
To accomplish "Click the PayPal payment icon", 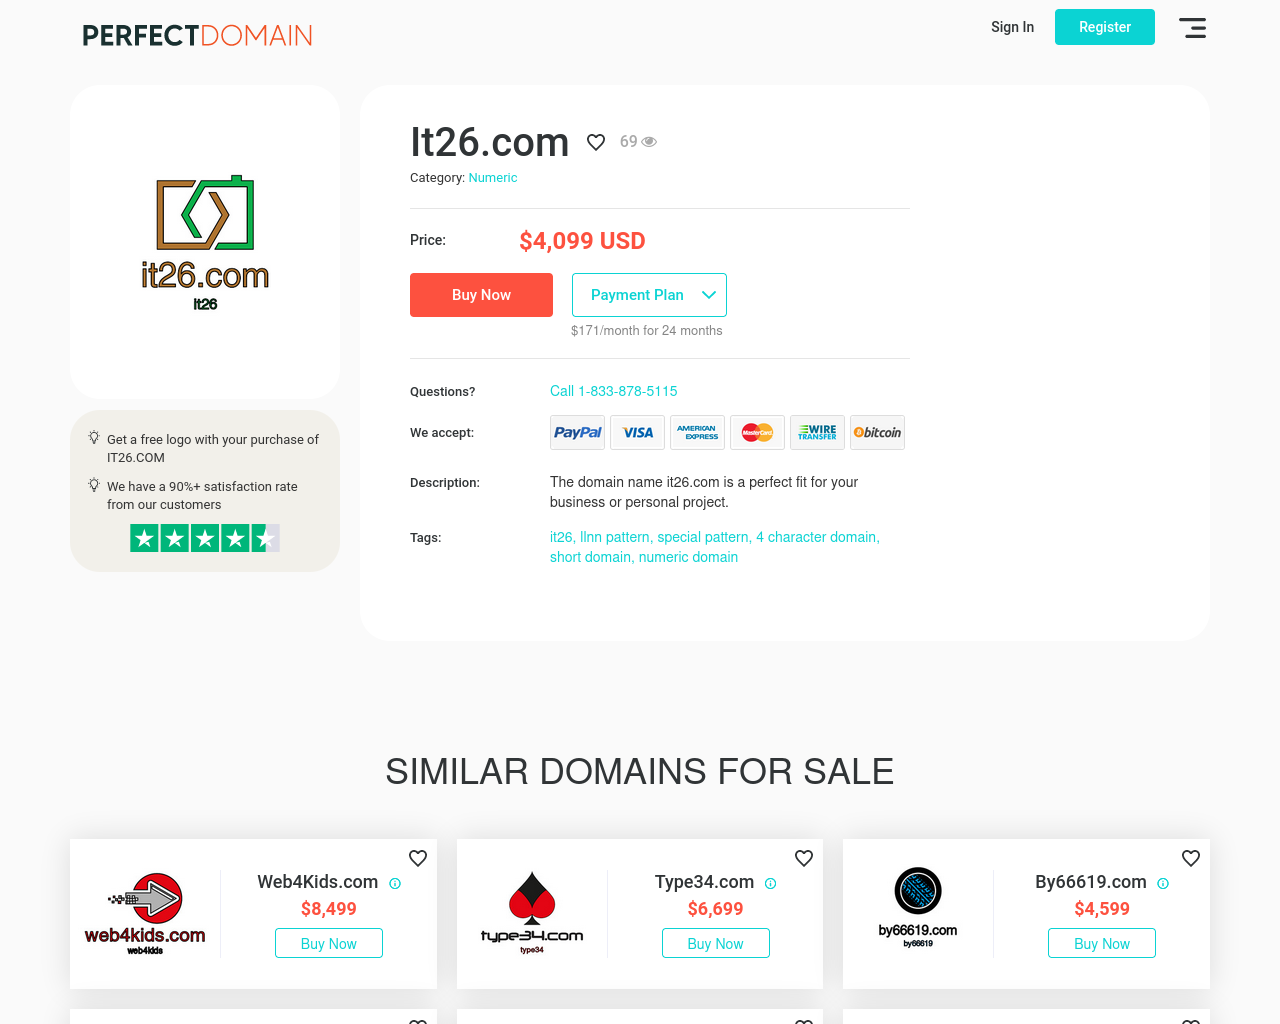I will click(578, 433).
